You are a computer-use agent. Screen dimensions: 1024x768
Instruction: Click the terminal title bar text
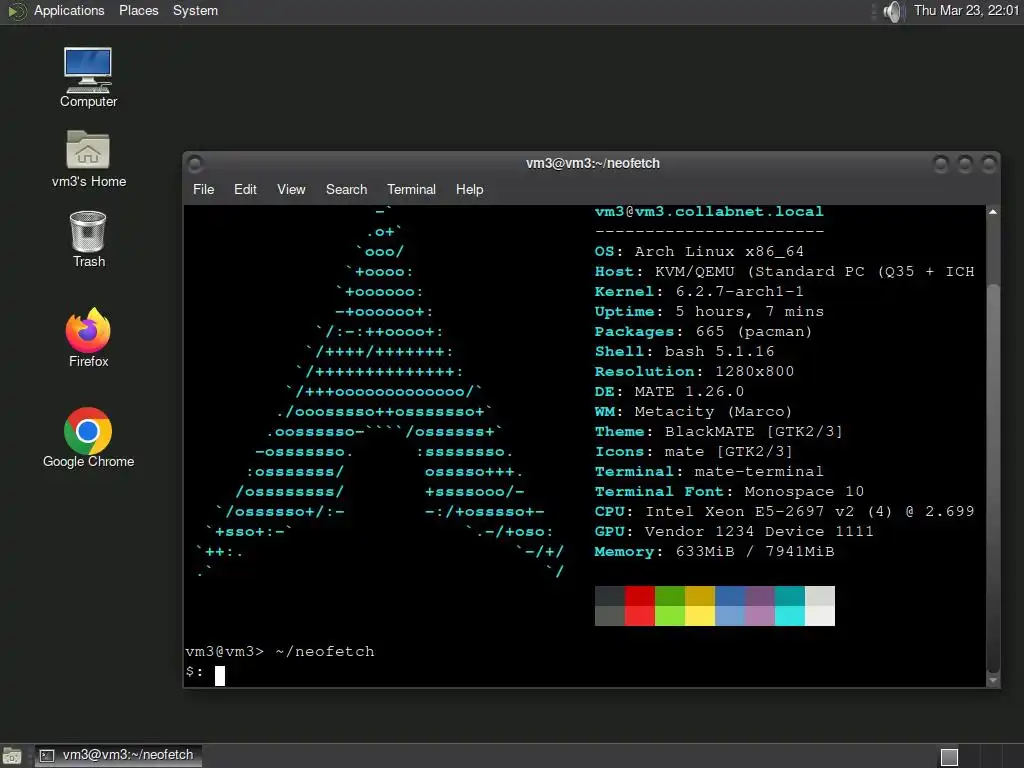(x=593, y=163)
